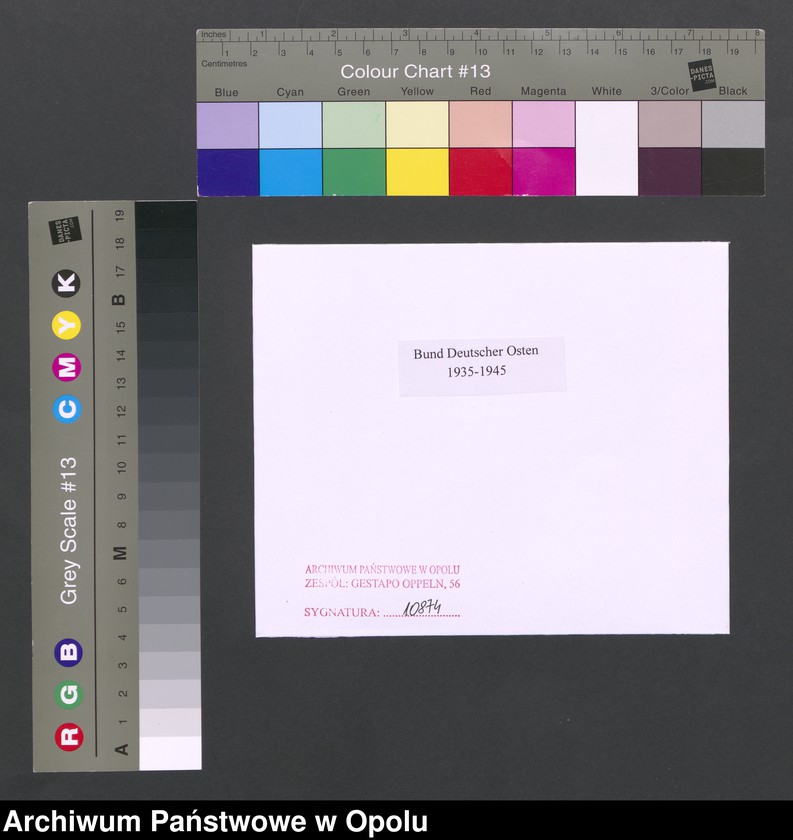Click the red R circle
The image size is (793, 840).
pyautogui.click(x=68, y=737)
